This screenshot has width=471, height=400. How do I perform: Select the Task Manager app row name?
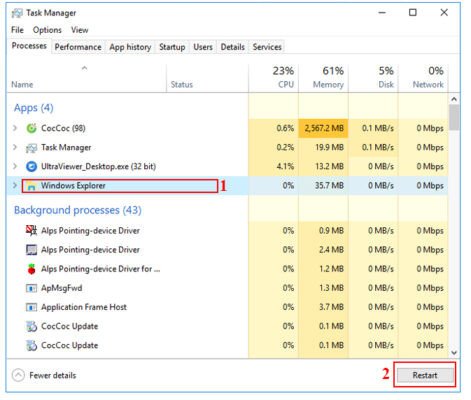click(x=66, y=148)
